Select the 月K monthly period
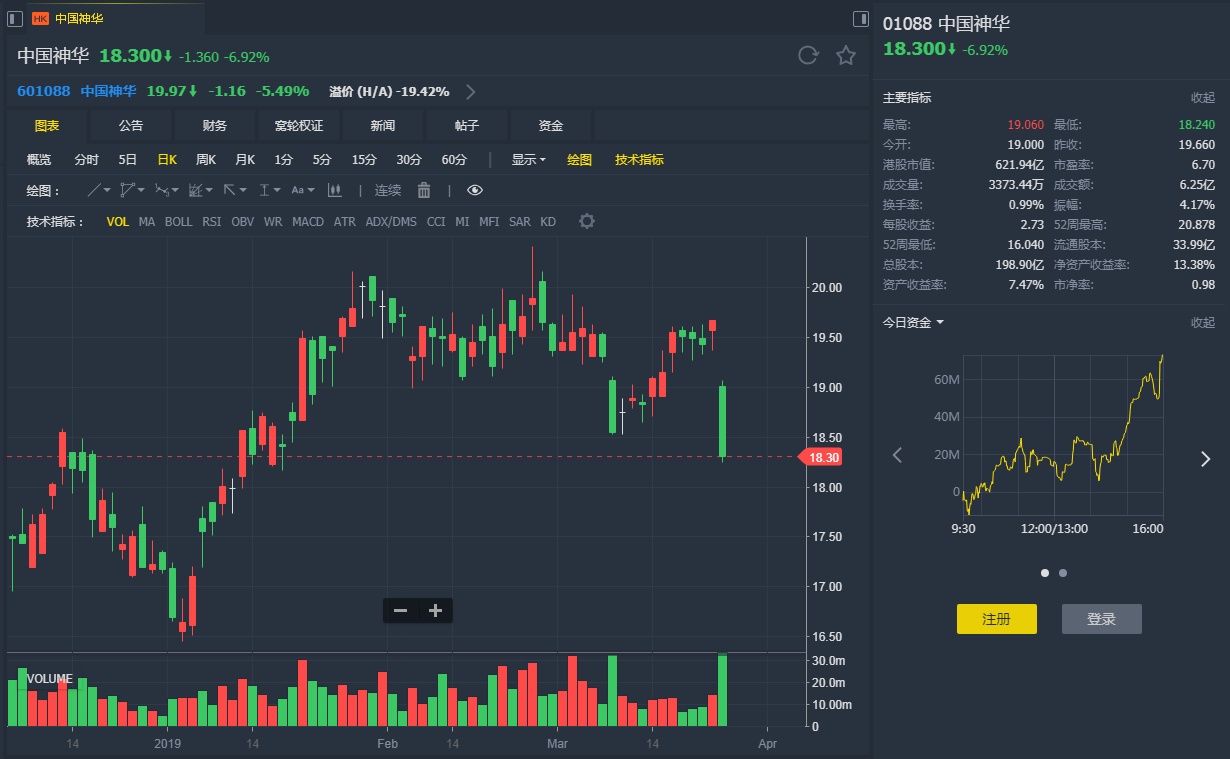The height and width of the screenshot is (759, 1230). [x=245, y=159]
